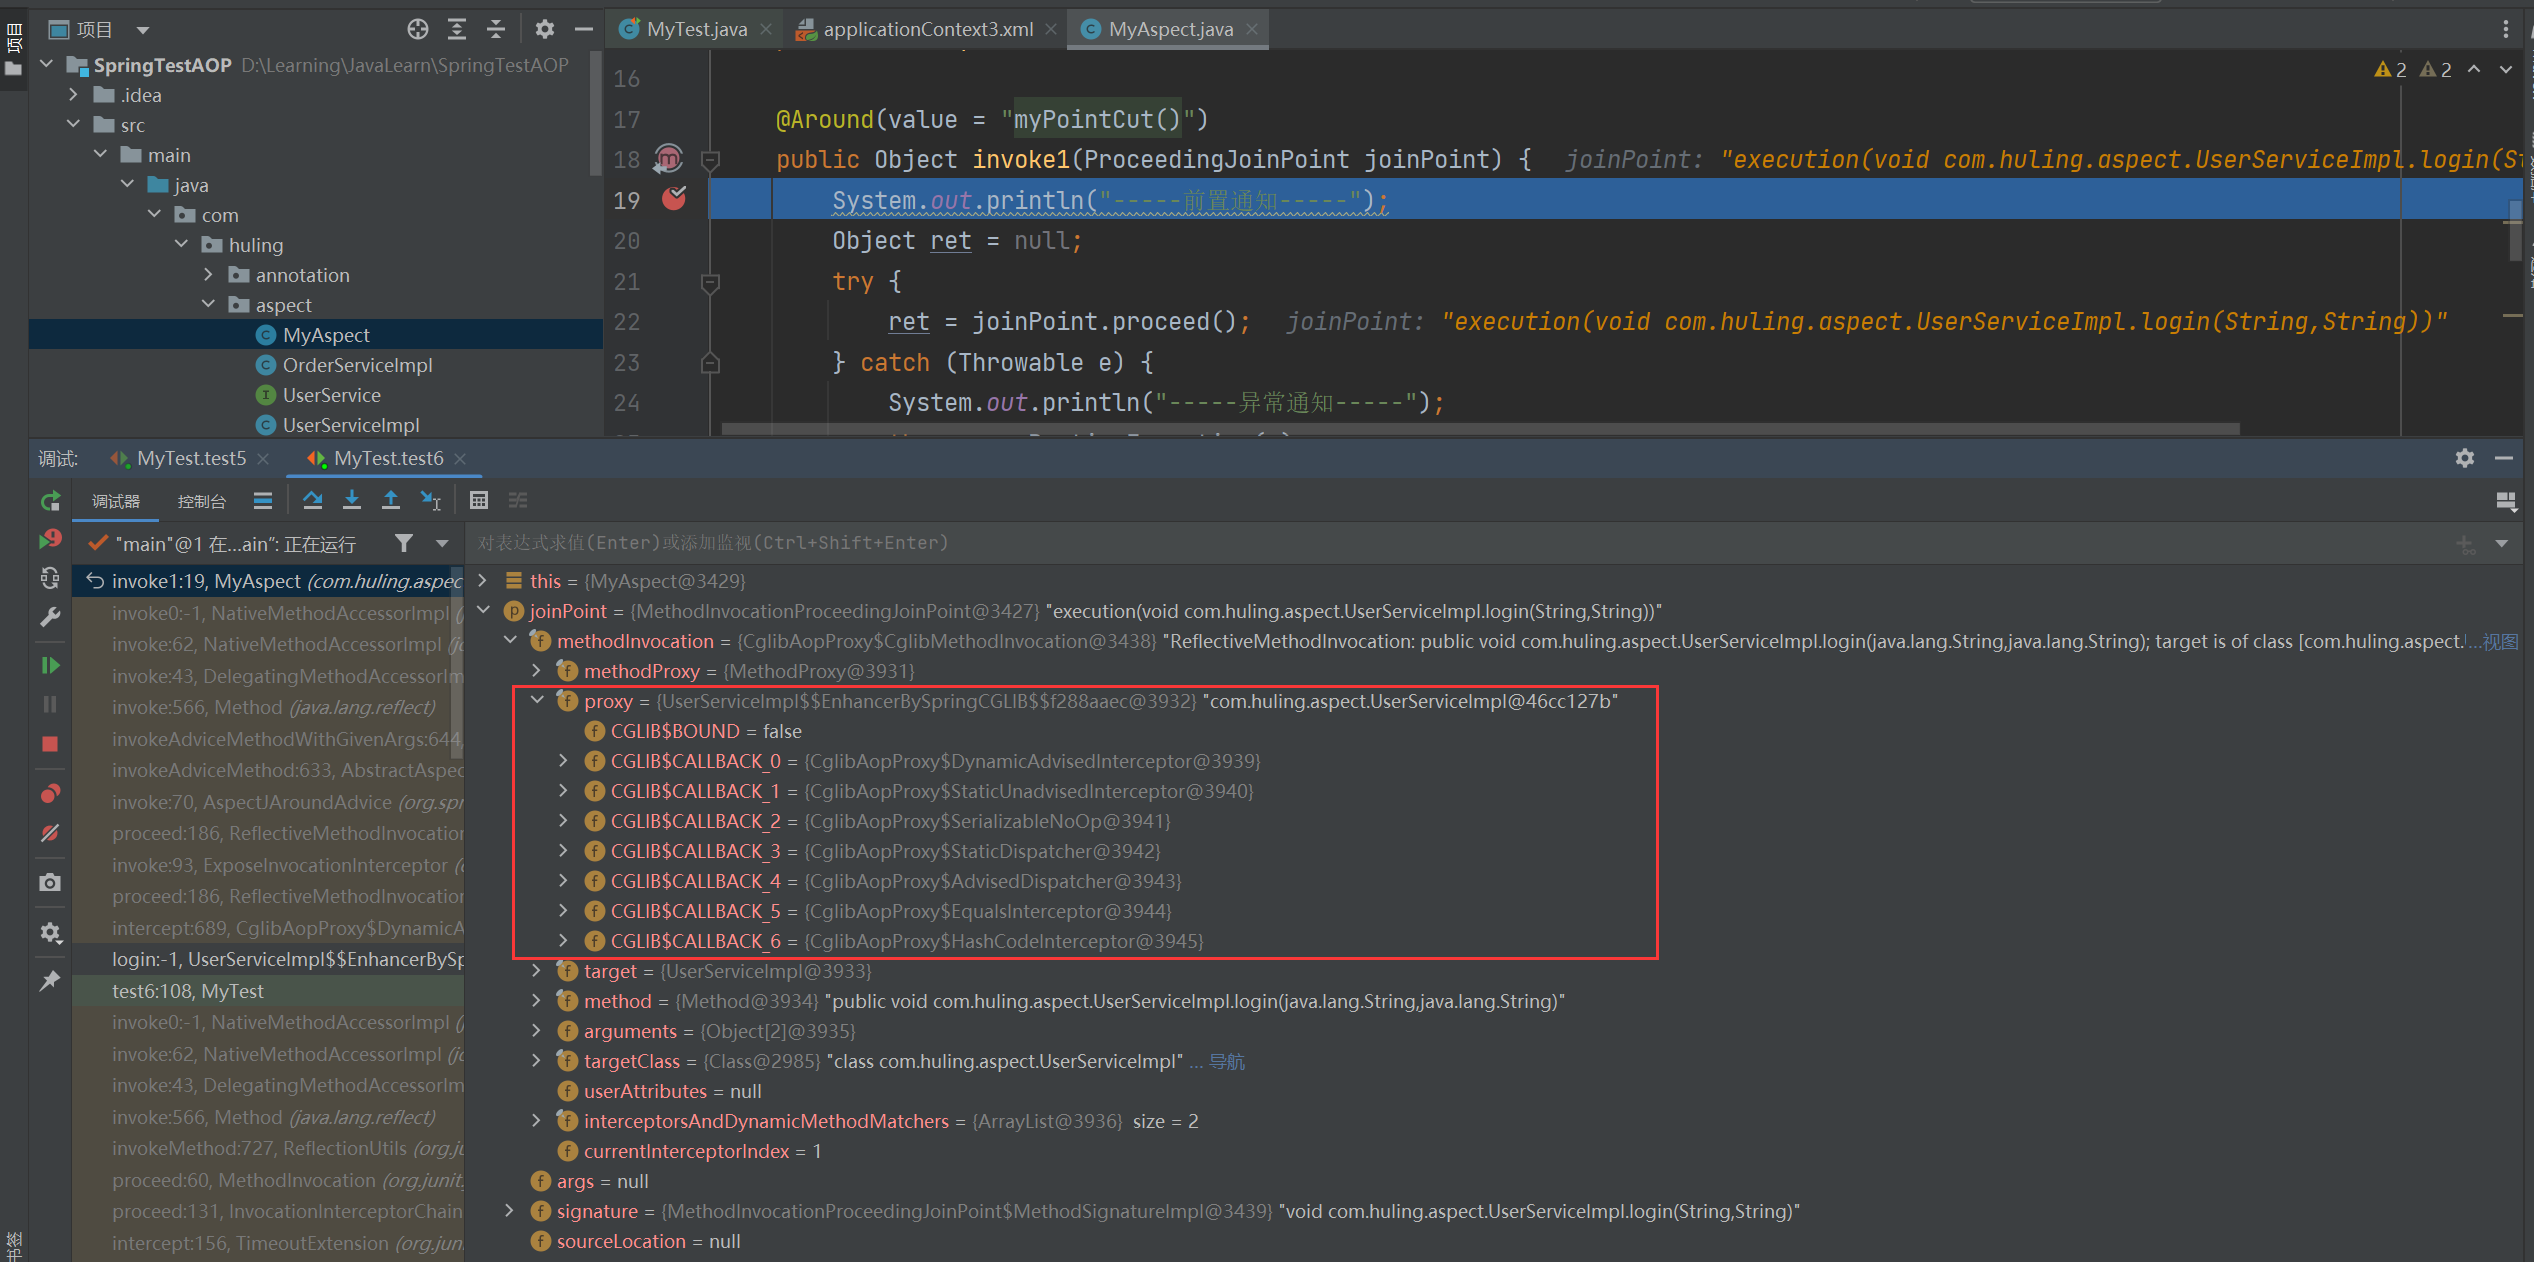Image resolution: width=2534 pixels, height=1262 pixels.
Task: Toggle Mute Breakpoints in the debug sidebar
Action: [50, 833]
